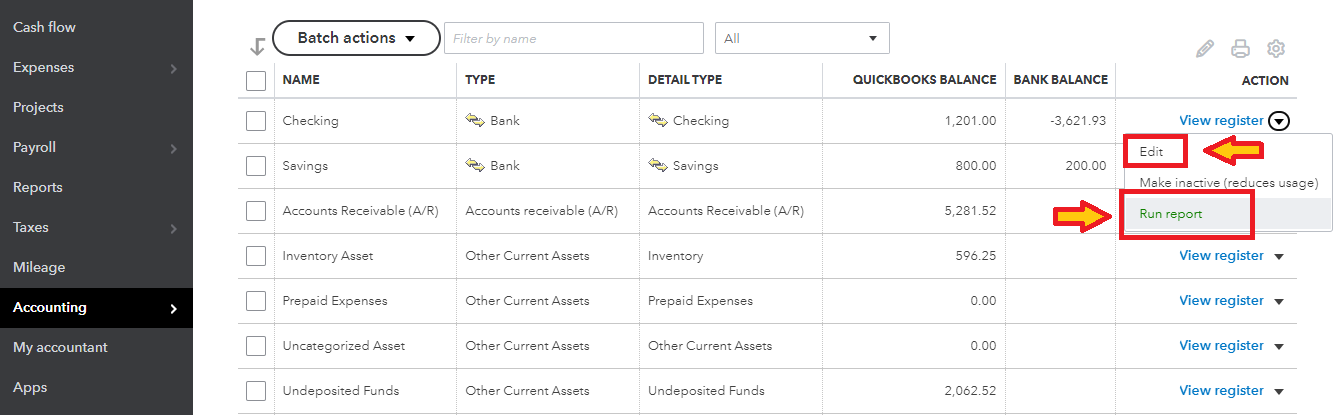Image resolution: width=1340 pixels, height=415 pixels.
Task: Click the Filter by name input field
Action: [574, 38]
